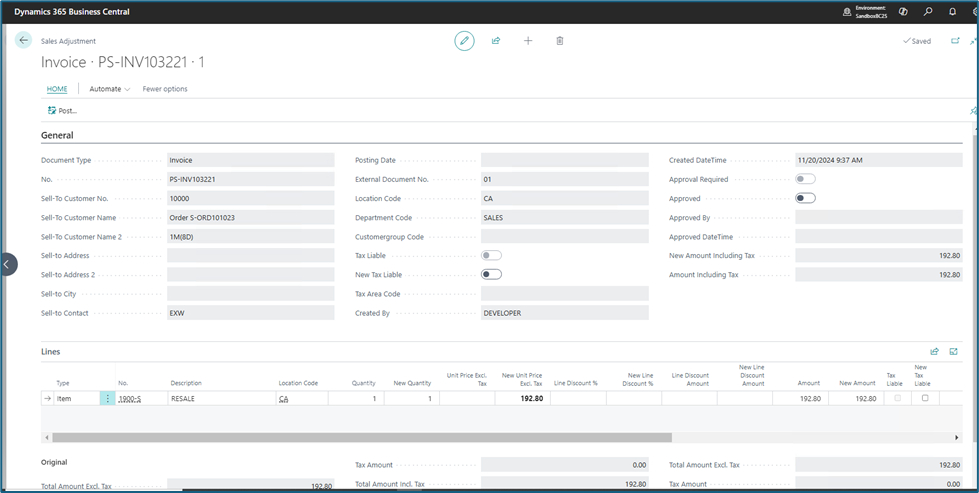Create a new record with the plus icon
Viewport: 979px width, 493px height.
pos(528,41)
